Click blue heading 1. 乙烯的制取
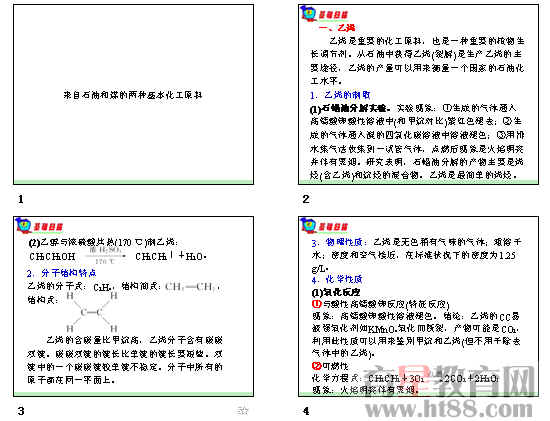 (x=340, y=95)
